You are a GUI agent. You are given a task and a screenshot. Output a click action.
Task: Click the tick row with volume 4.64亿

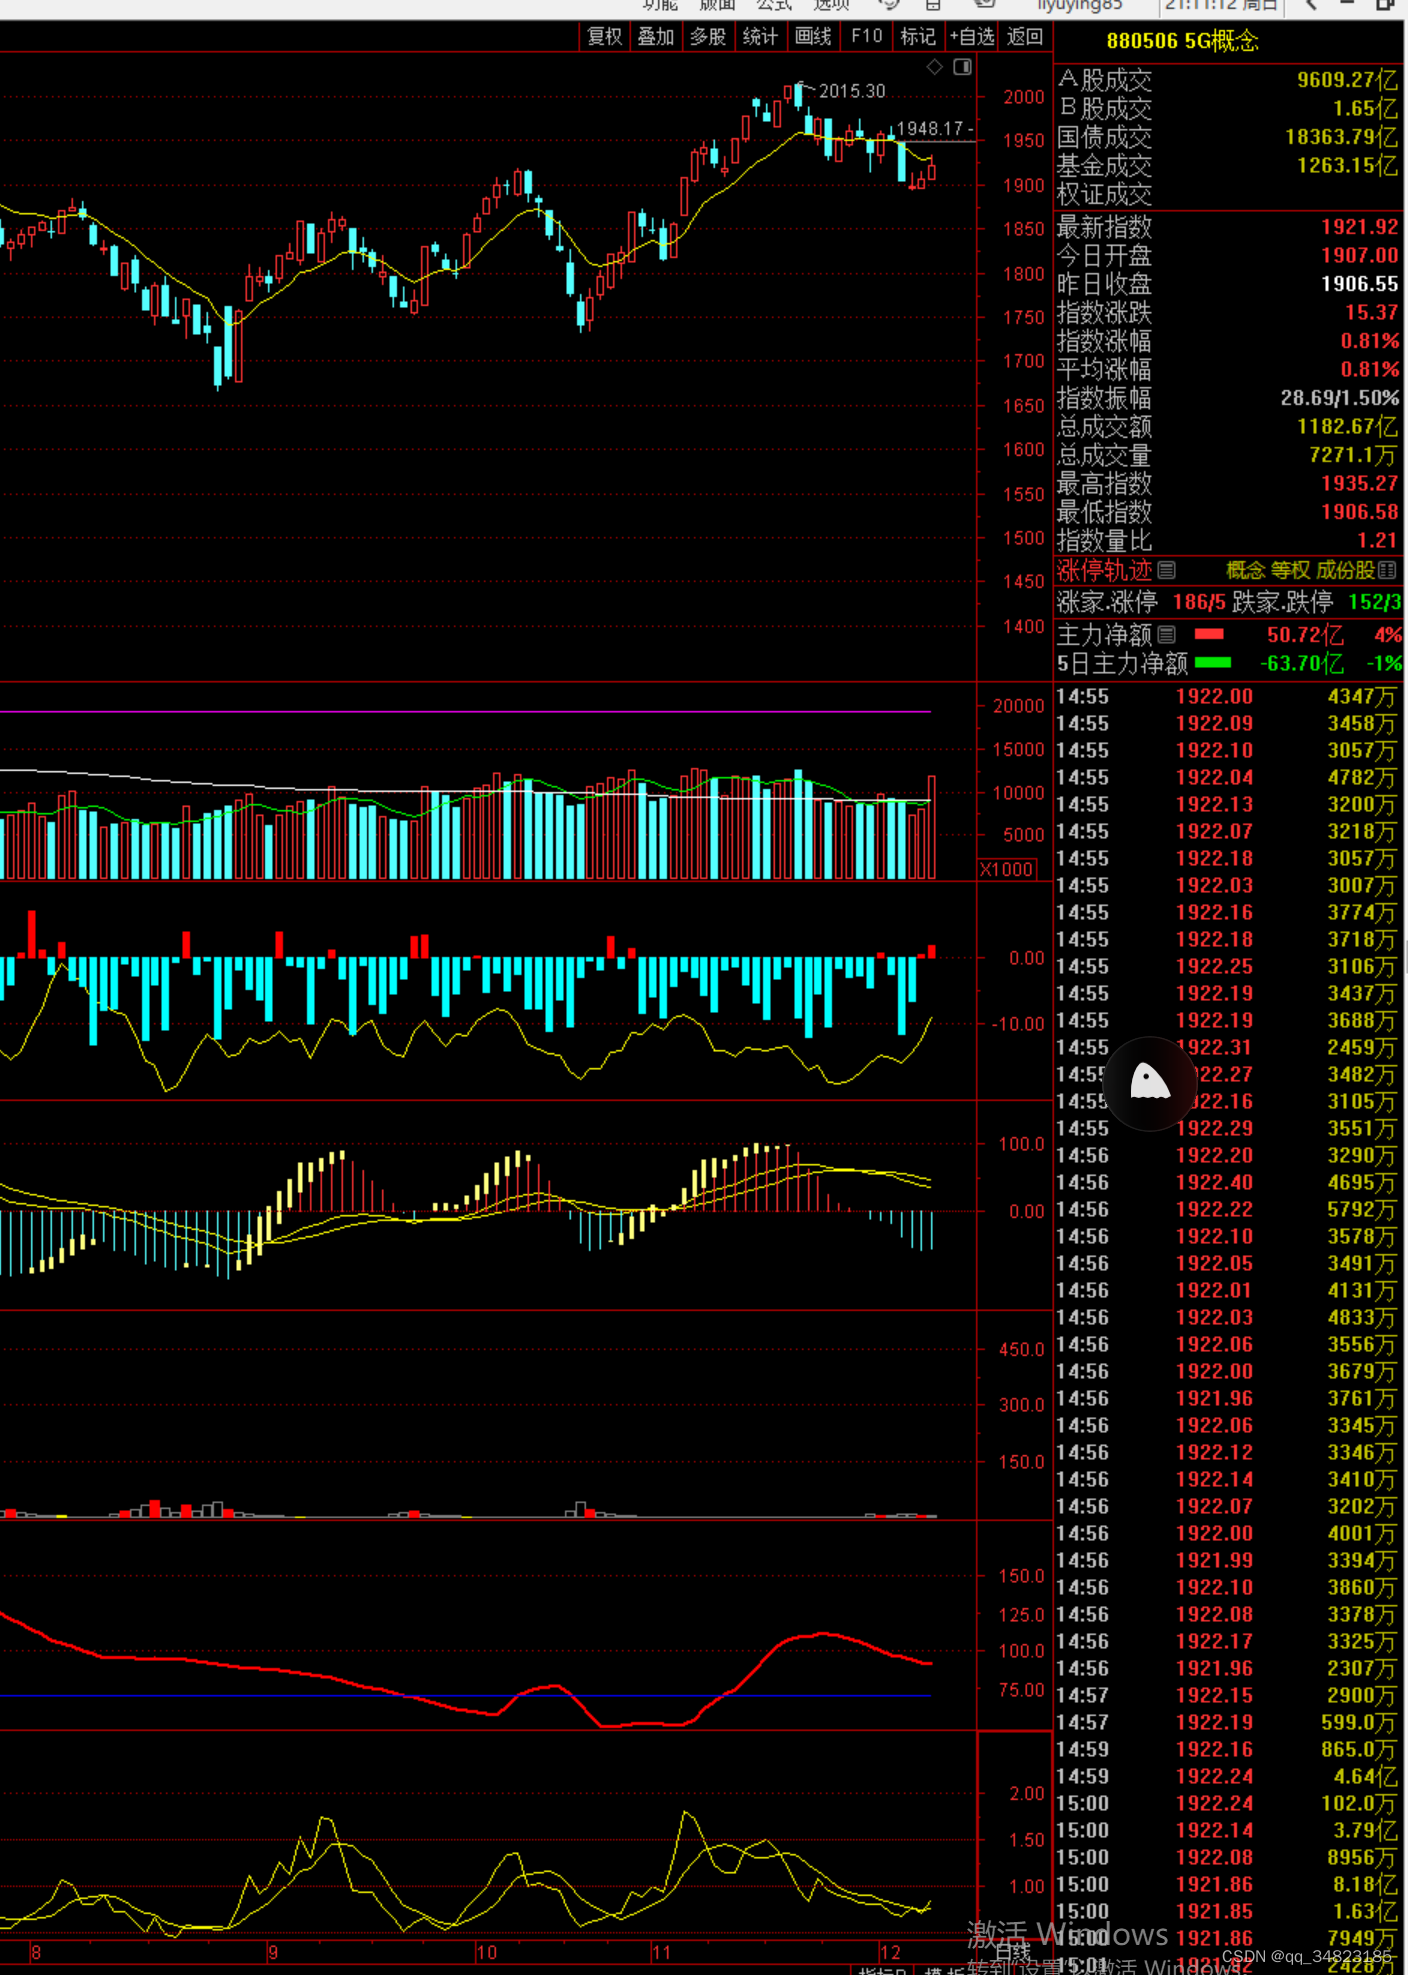pos(1227,1776)
